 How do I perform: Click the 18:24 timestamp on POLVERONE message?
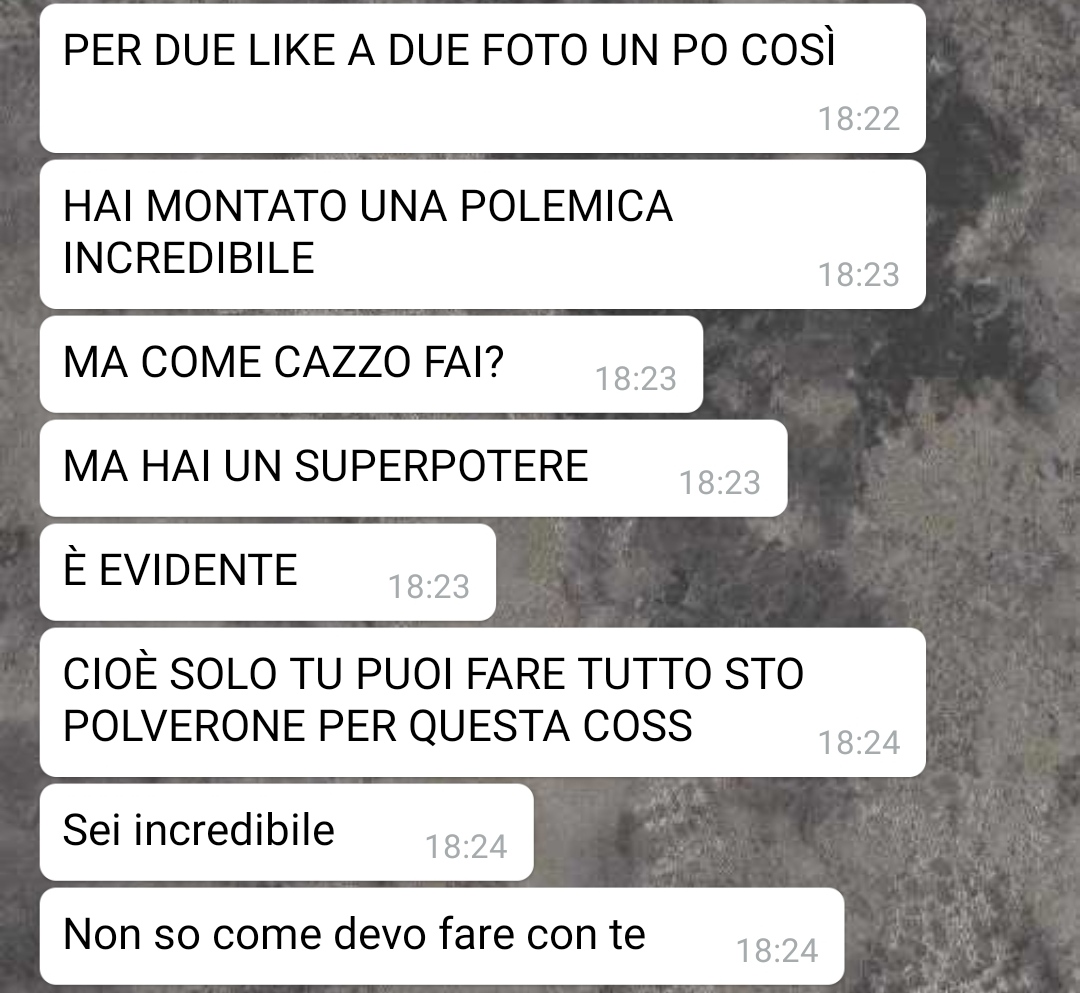click(859, 743)
